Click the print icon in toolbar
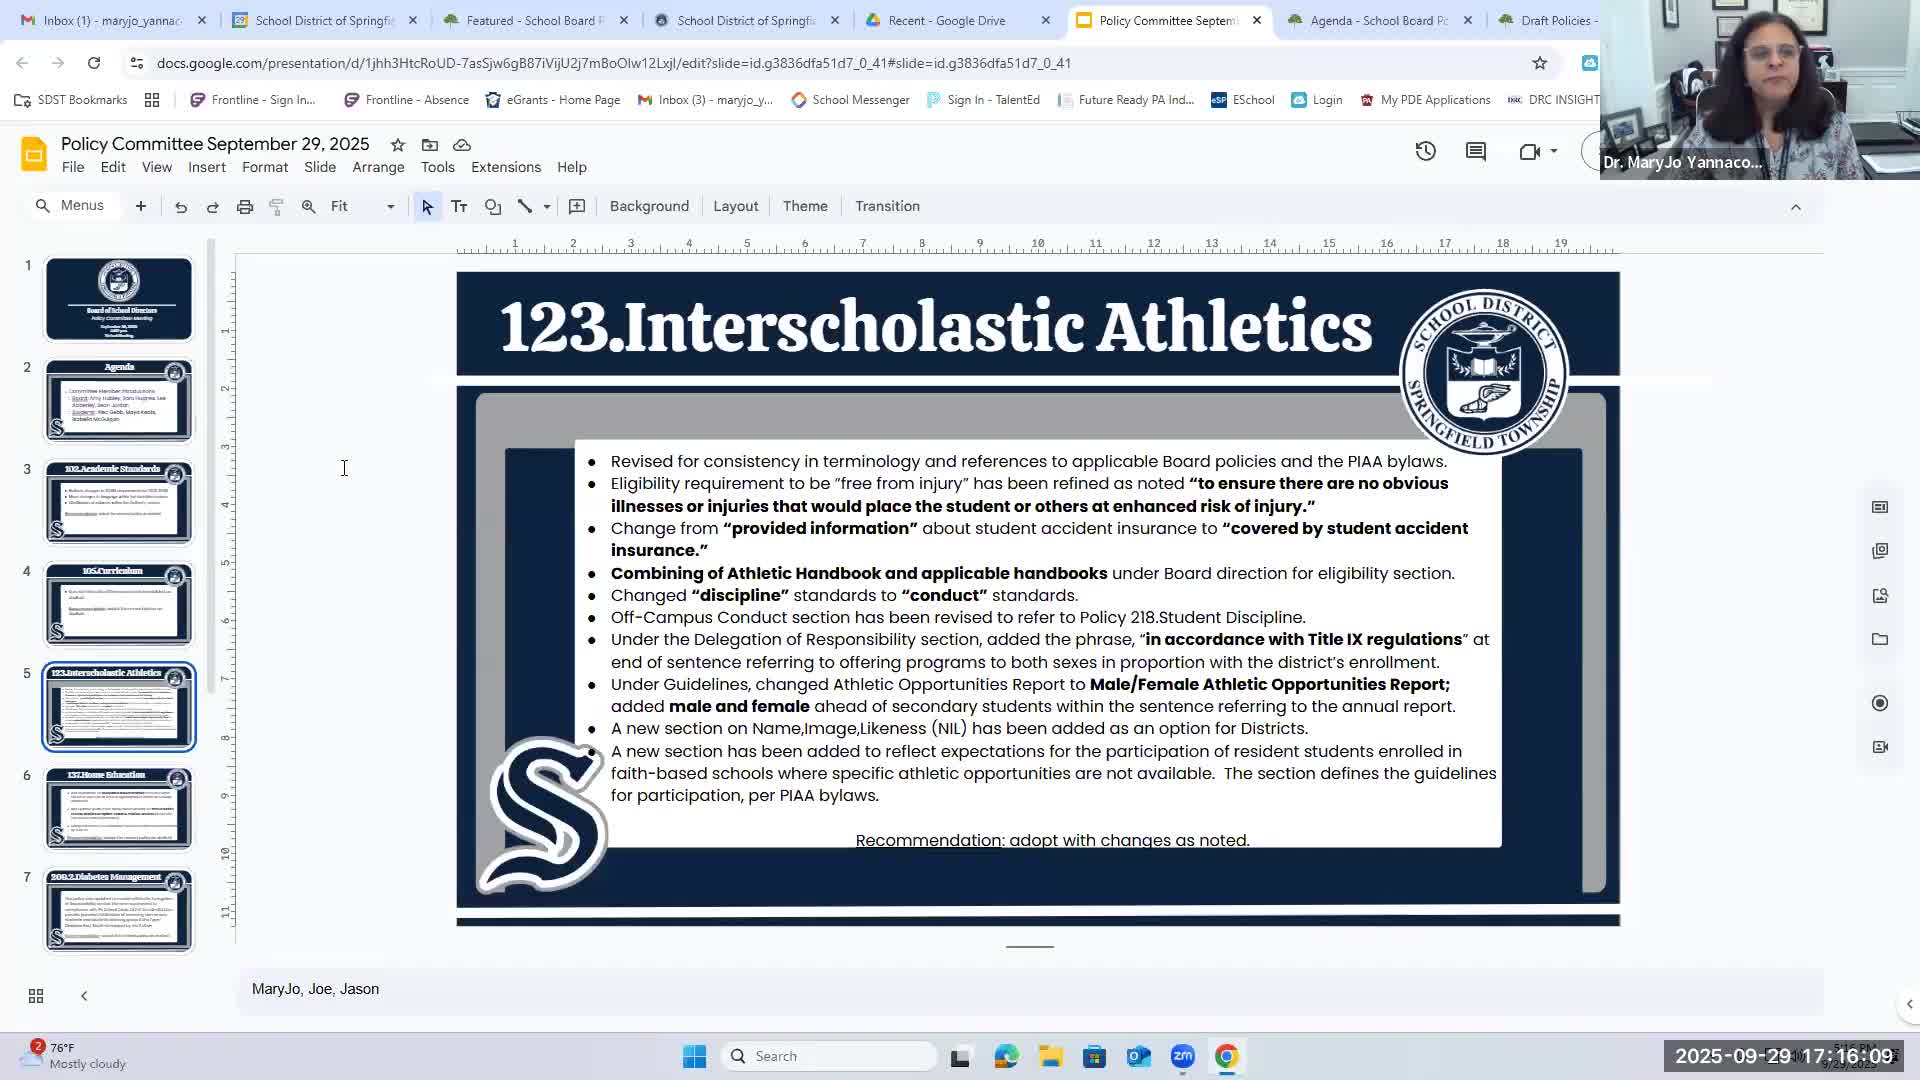Image resolution: width=1920 pixels, height=1080 pixels. 245,207
